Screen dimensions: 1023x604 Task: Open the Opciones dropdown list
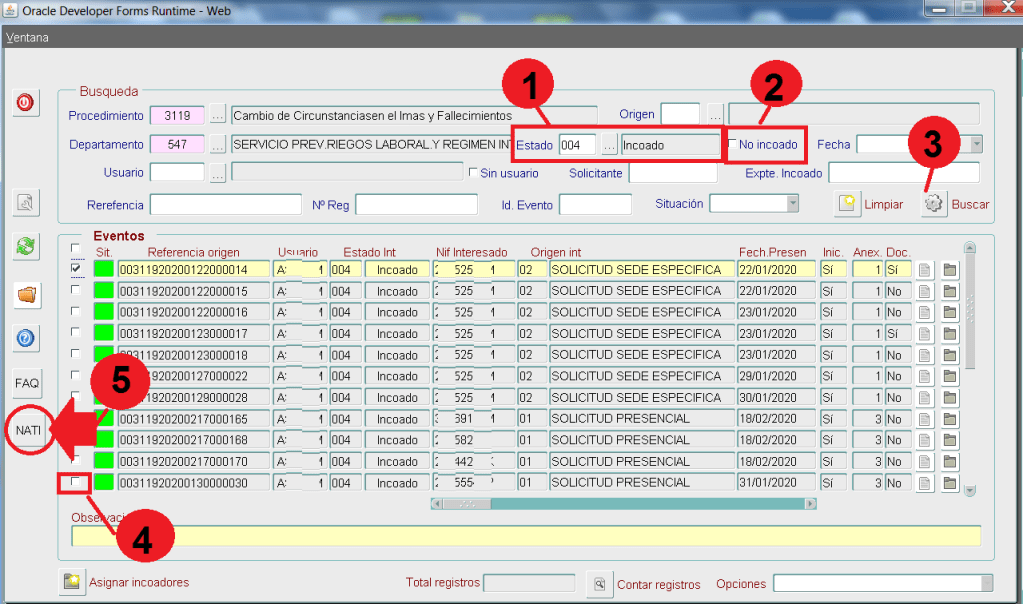coord(986,583)
